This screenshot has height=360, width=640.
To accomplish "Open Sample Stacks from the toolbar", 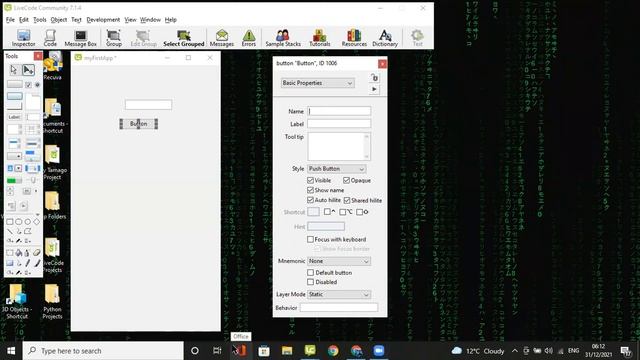I will tap(283, 38).
